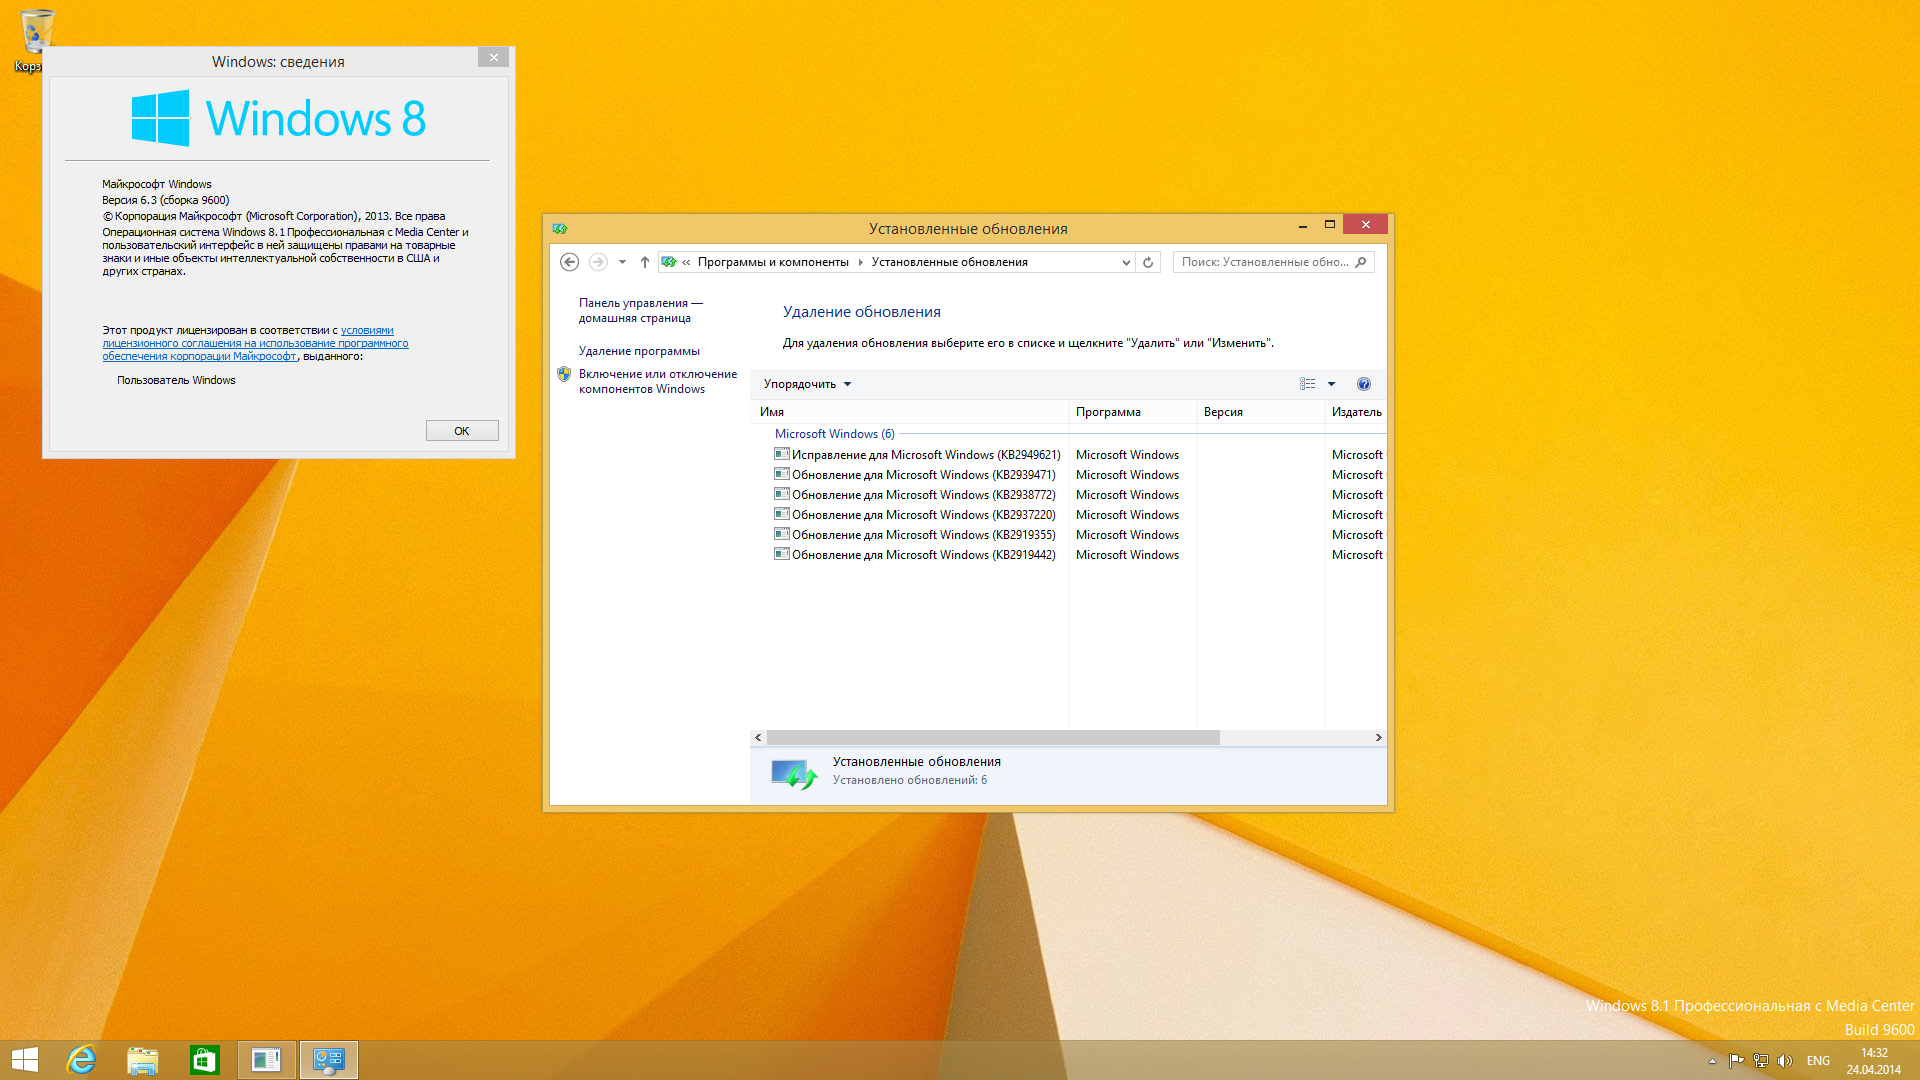Refresh the Installed Updates list
1920x1080 pixels.
click(1148, 262)
